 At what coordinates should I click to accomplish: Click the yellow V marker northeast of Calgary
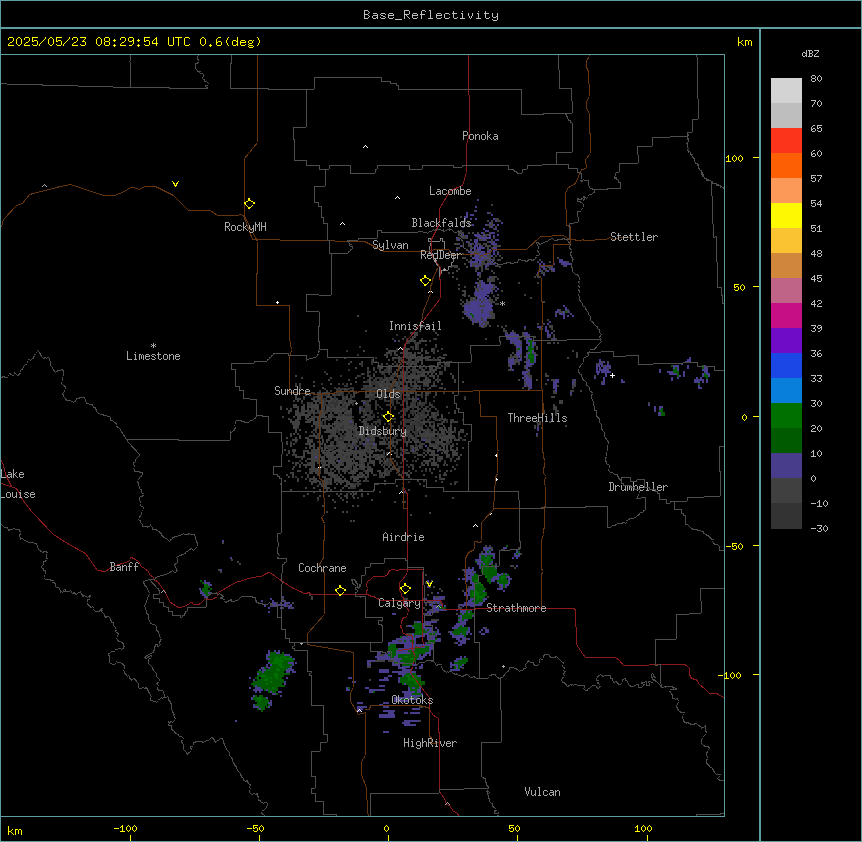(429, 584)
